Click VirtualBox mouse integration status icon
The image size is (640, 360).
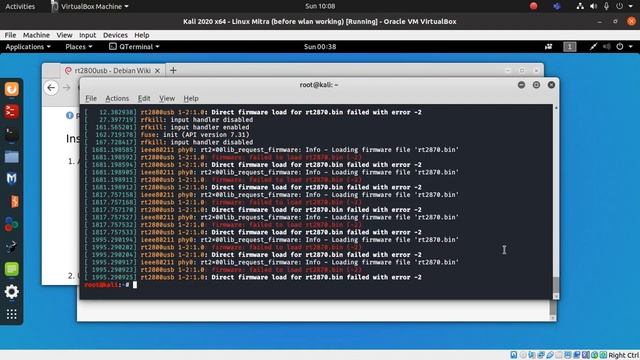595,355
